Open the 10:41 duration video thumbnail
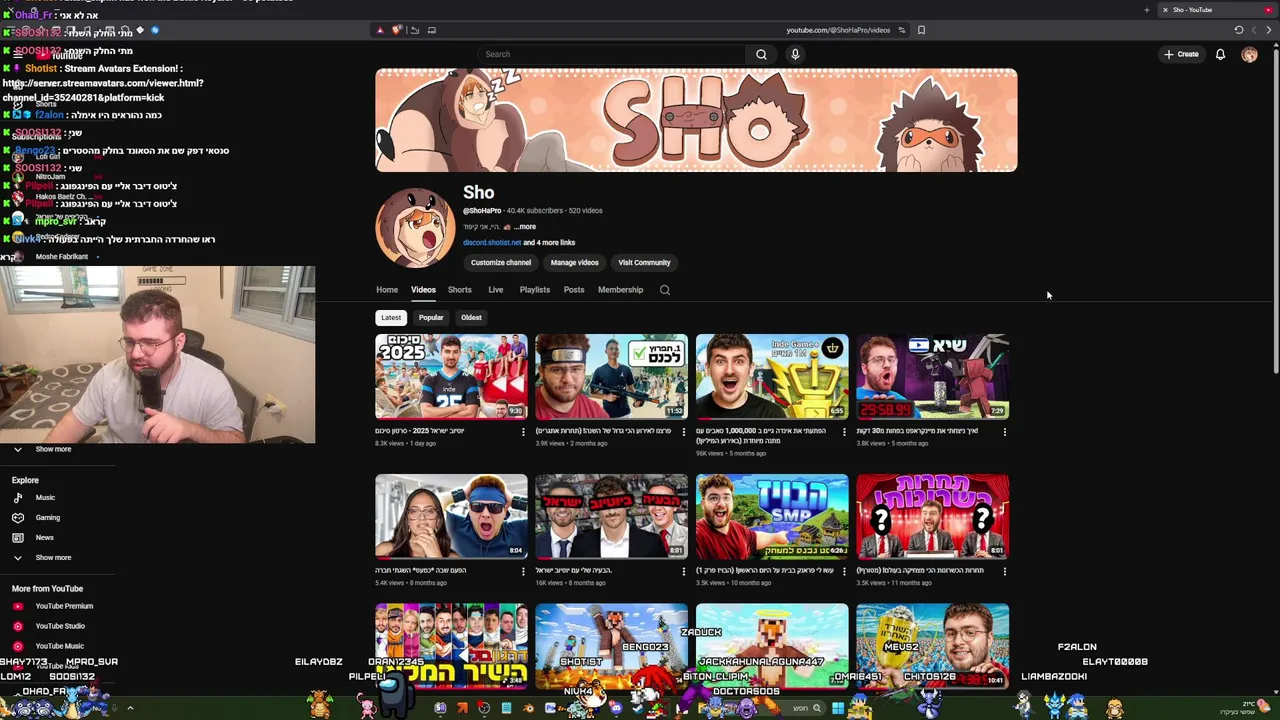 [x=932, y=645]
